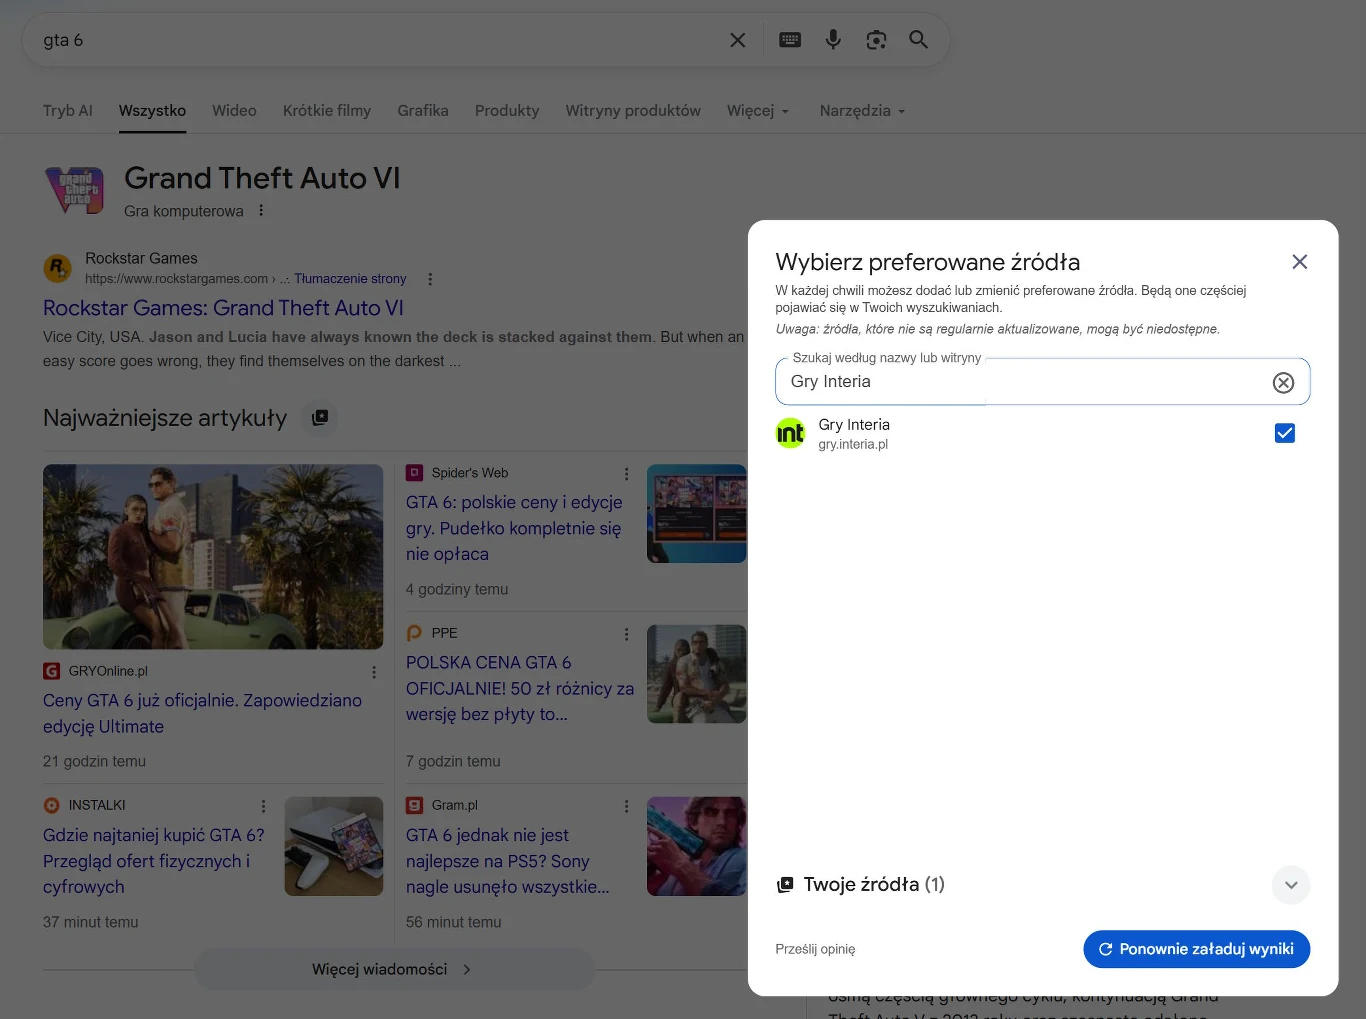
Task: Open GTA 6: polskie ceny i edycje article
Action: 514,528
